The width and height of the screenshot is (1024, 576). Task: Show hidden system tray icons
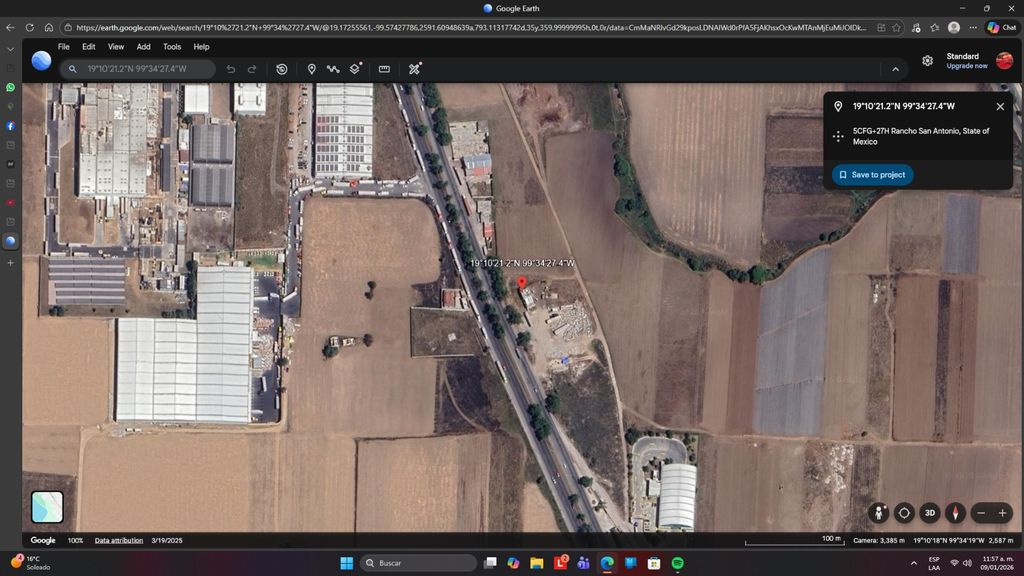coord(913,563)
